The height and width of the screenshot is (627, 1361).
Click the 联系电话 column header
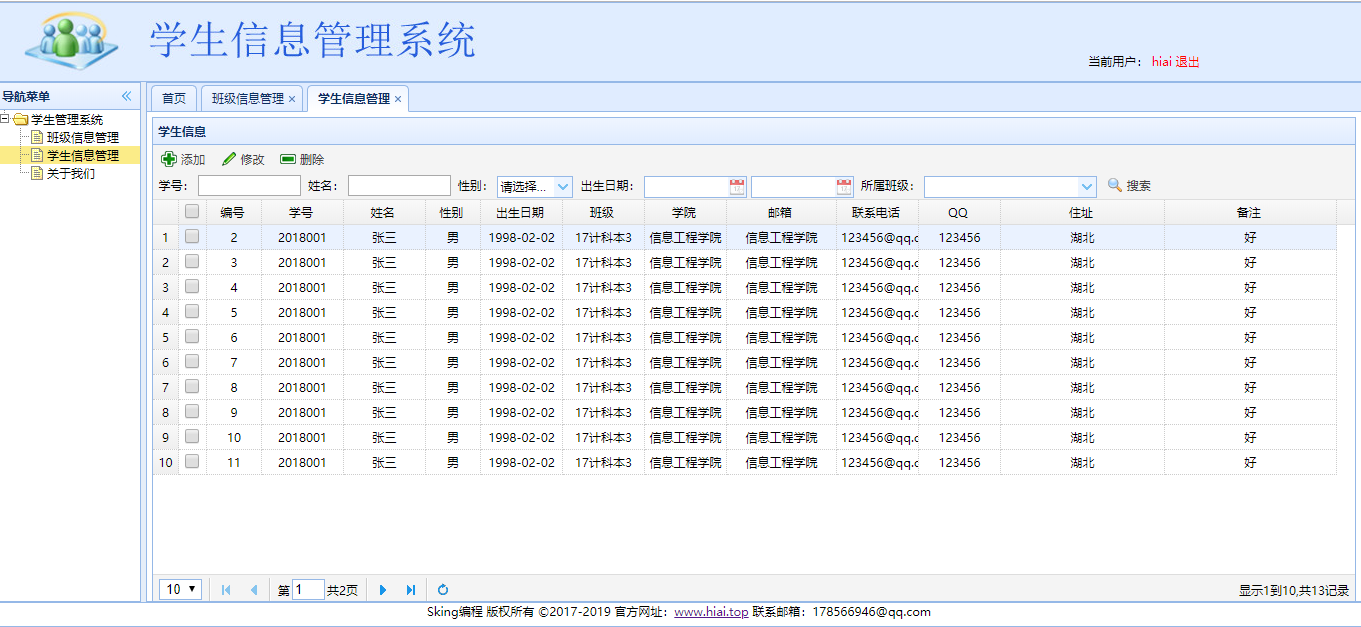877,212
